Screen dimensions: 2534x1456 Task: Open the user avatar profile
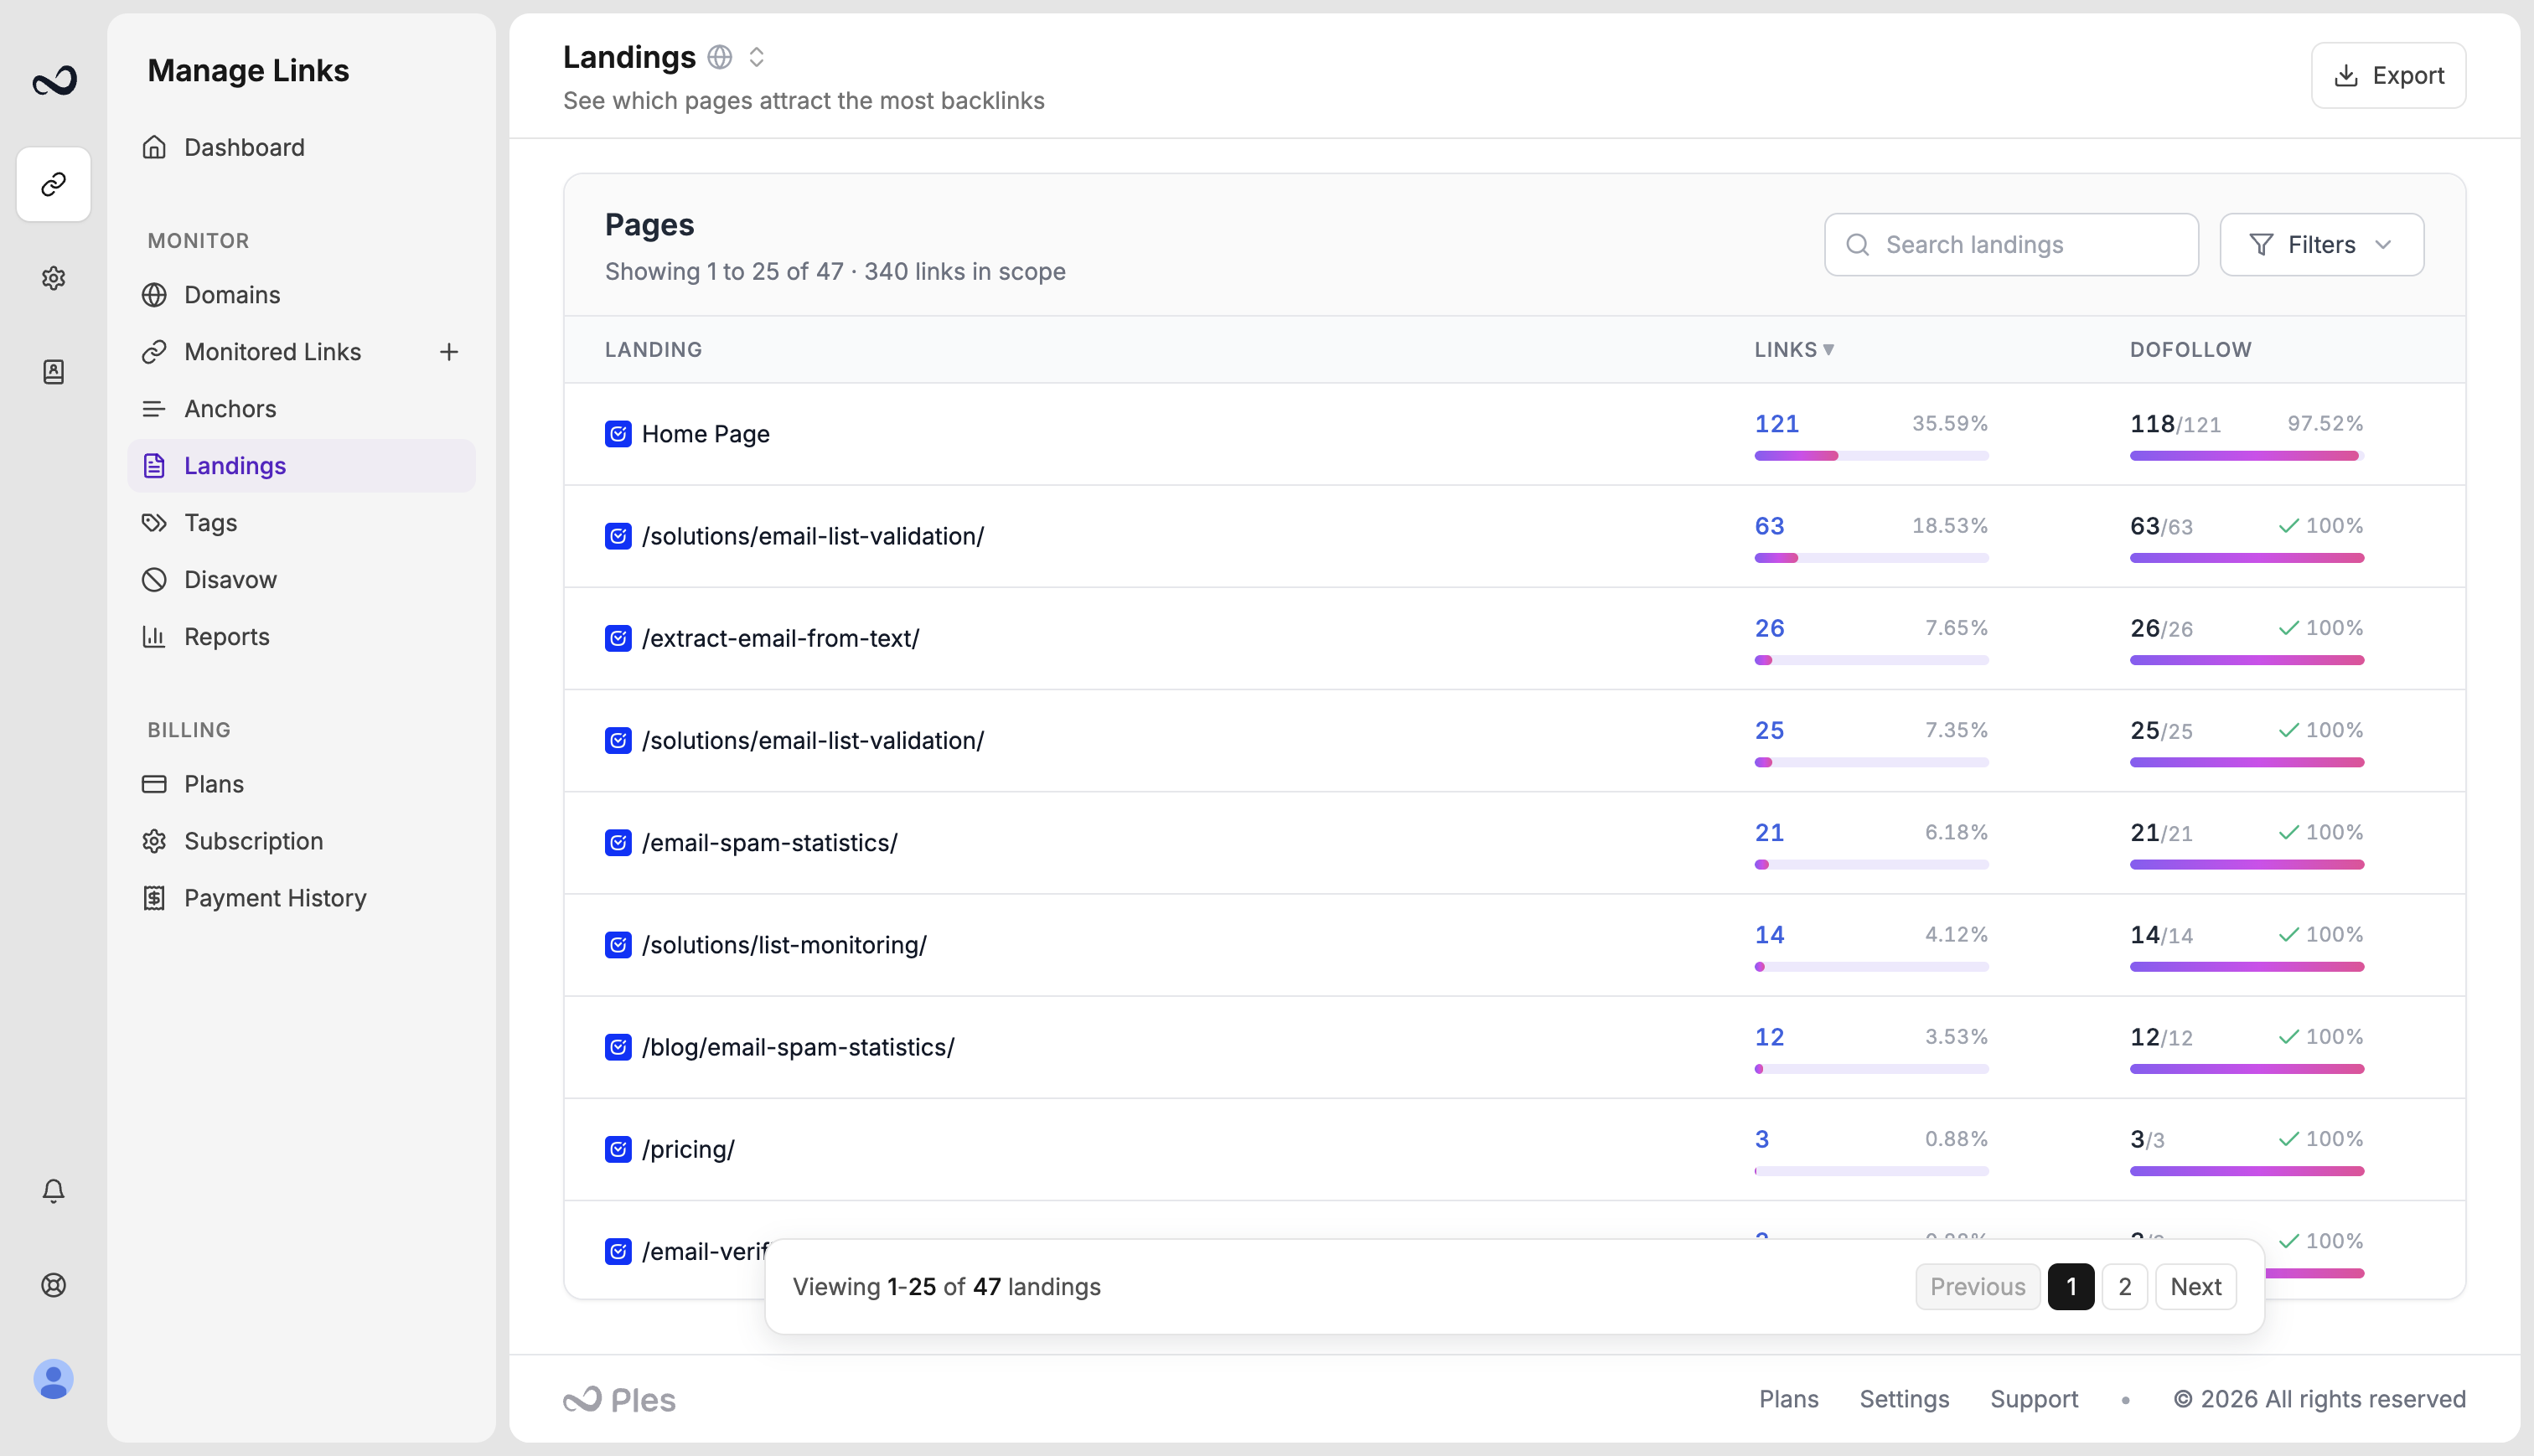click(54, 1379)
